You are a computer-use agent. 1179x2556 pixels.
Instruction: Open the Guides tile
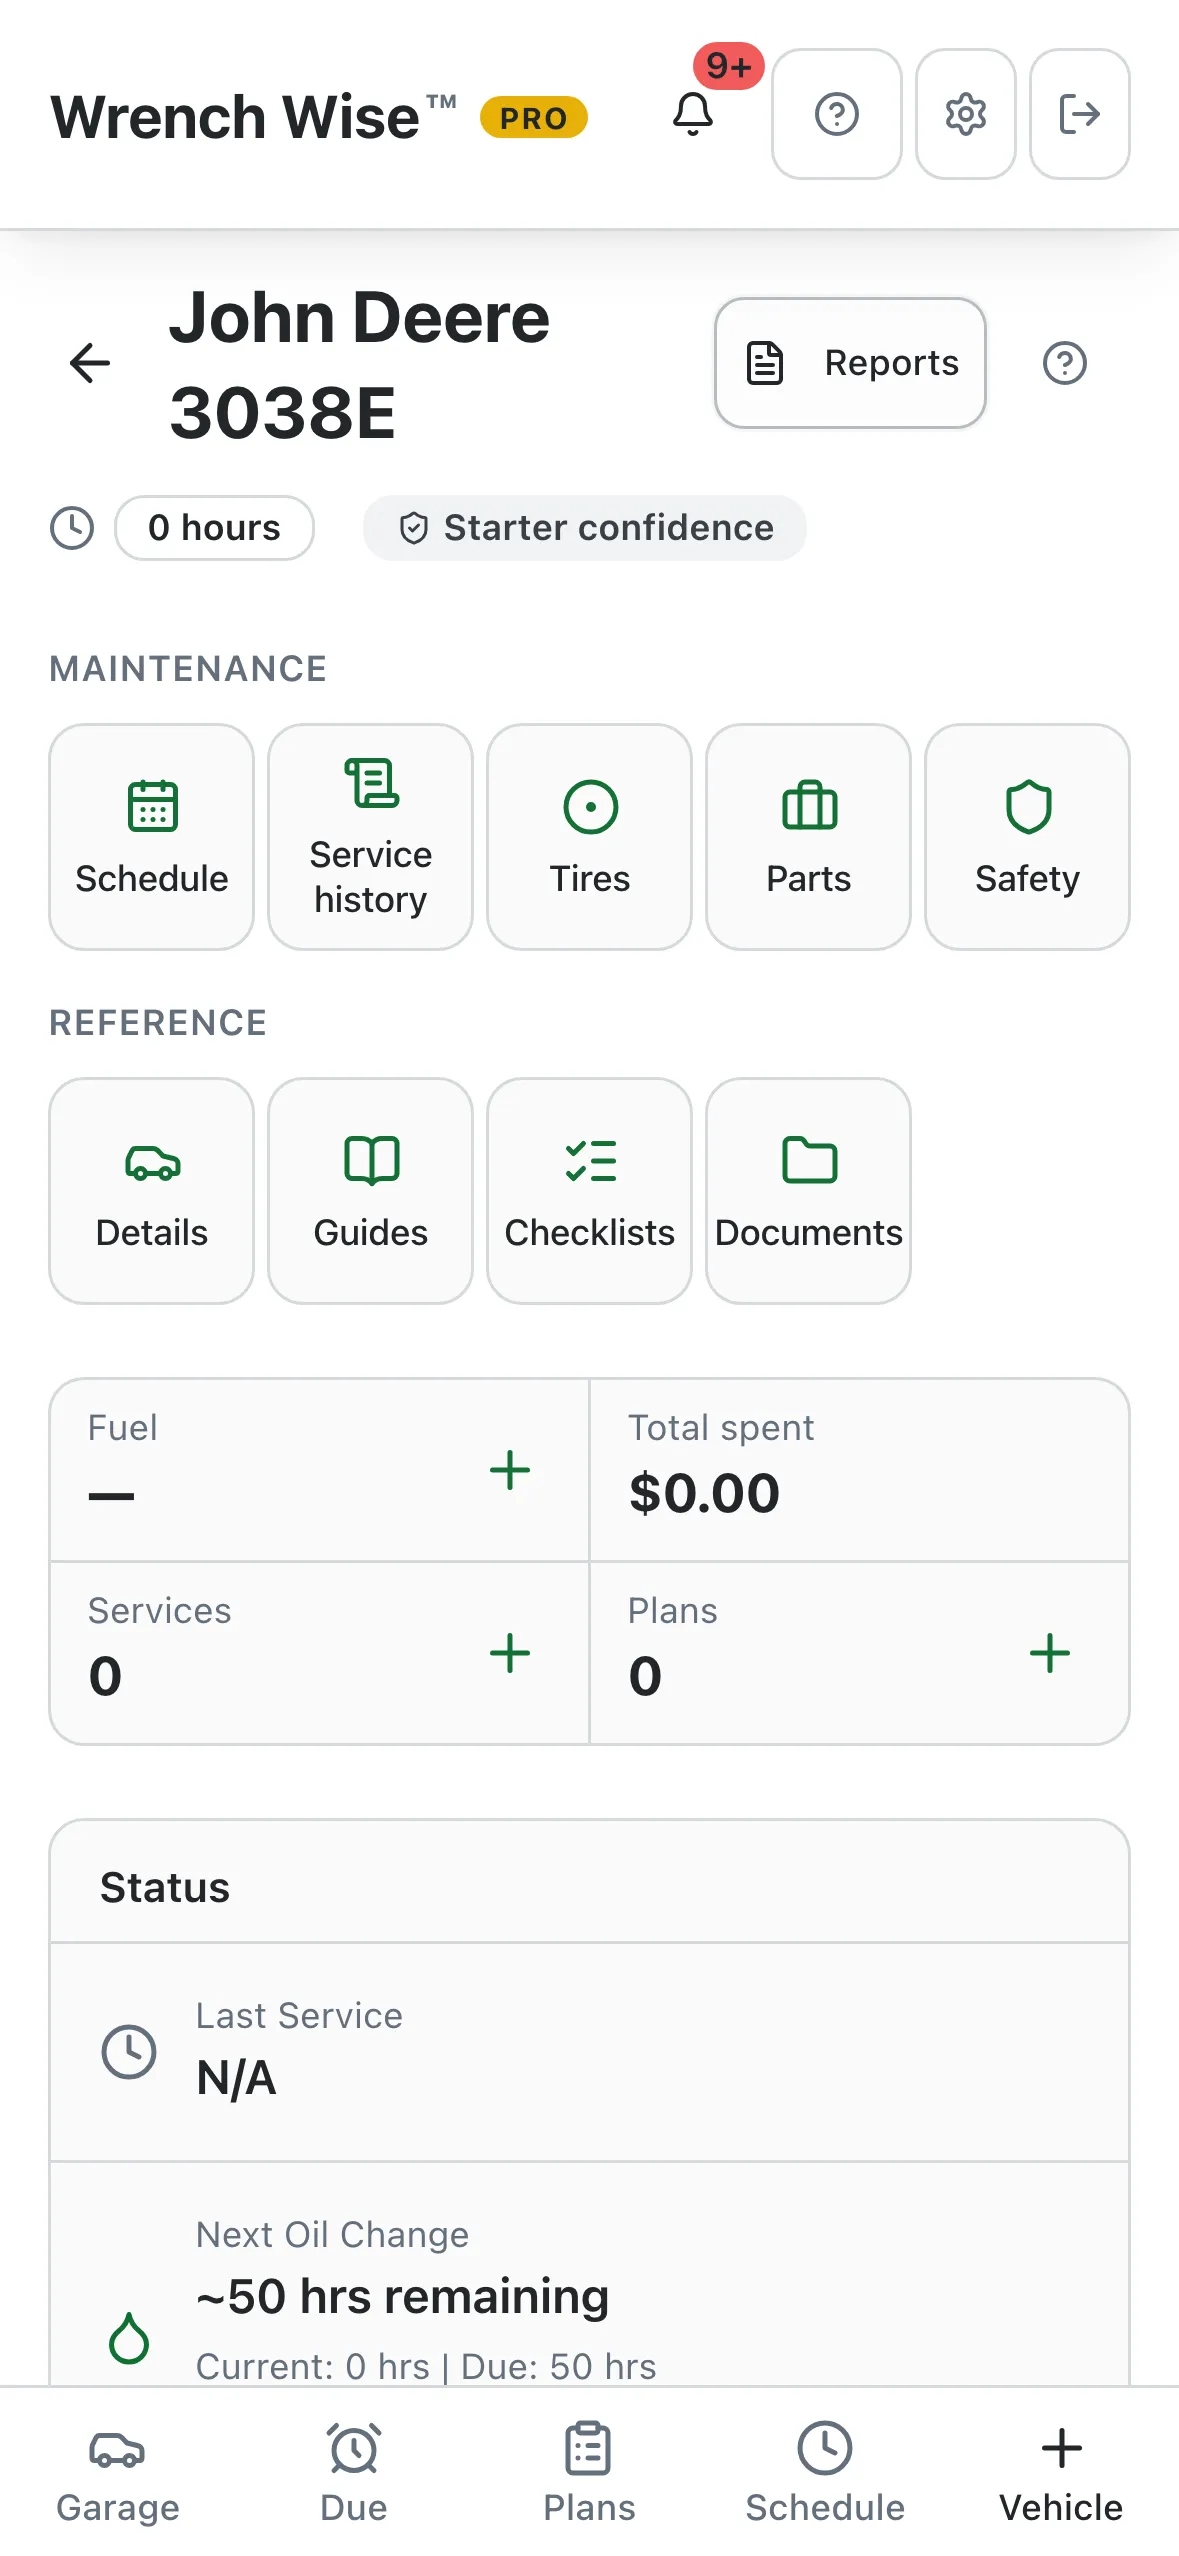[x=371, y=1191]
